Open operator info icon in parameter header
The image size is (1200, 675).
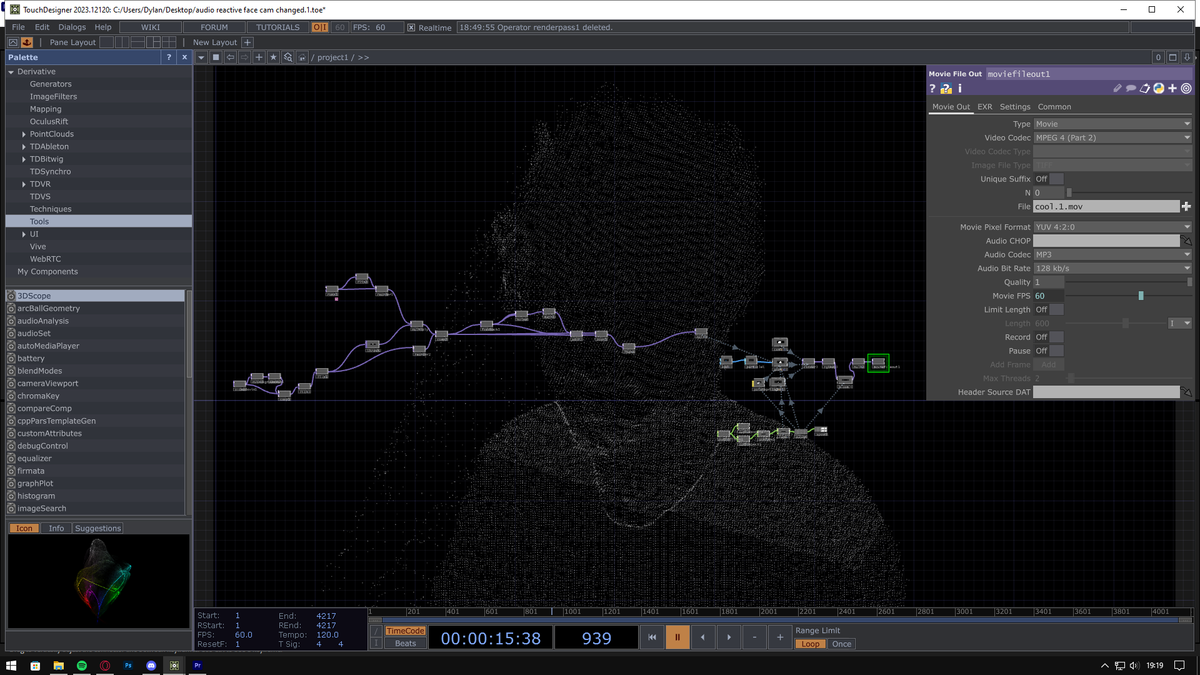[x=960, y=89]
